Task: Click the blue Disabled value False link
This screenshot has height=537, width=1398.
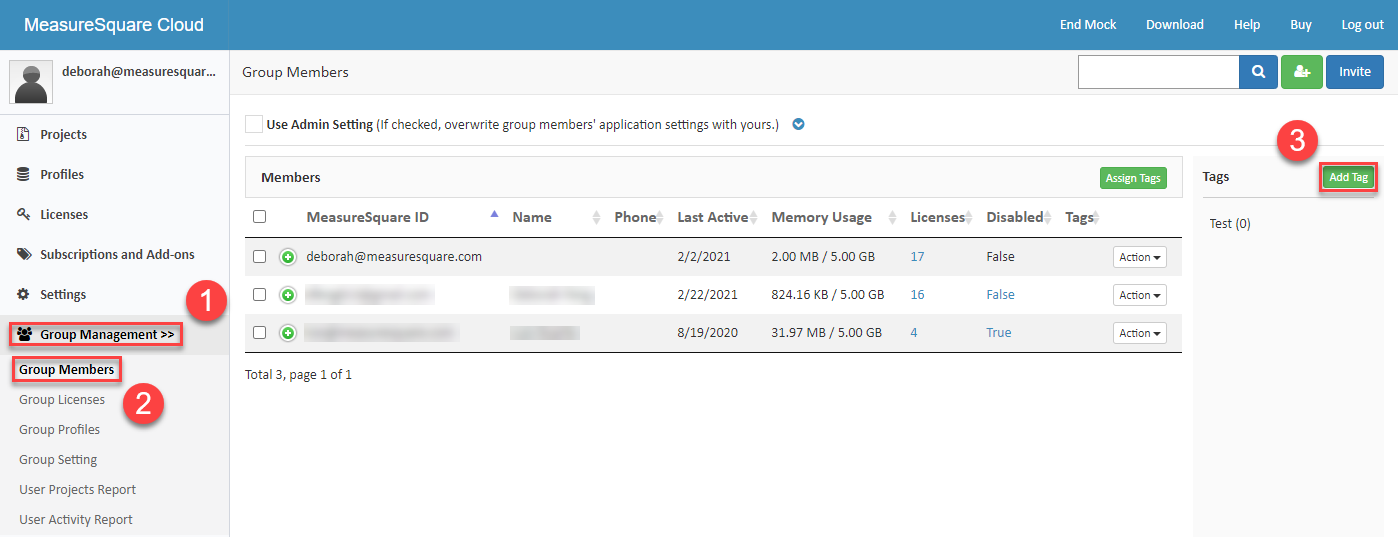Action: tap(1000, 295)
